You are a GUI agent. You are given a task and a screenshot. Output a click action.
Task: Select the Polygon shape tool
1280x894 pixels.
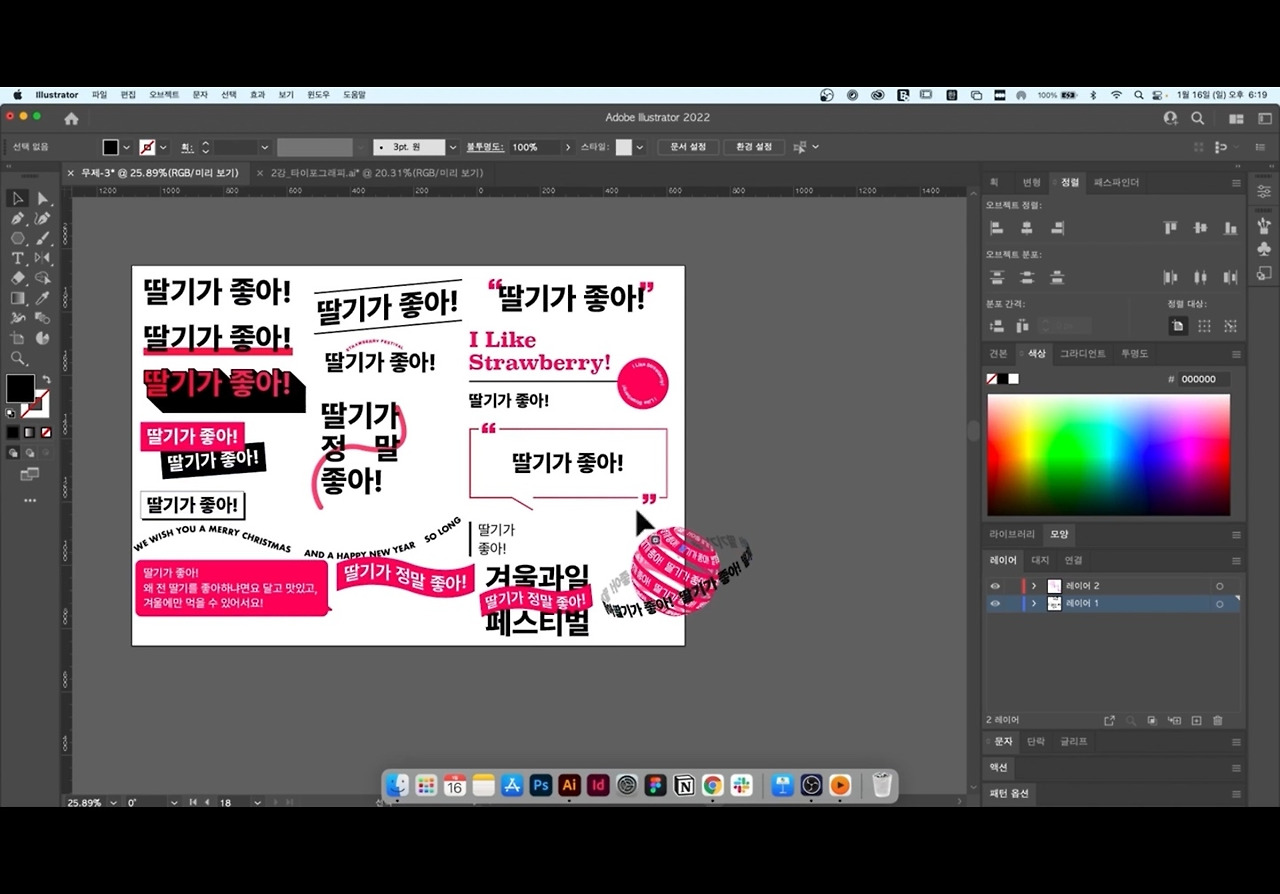tap(18, 238)
